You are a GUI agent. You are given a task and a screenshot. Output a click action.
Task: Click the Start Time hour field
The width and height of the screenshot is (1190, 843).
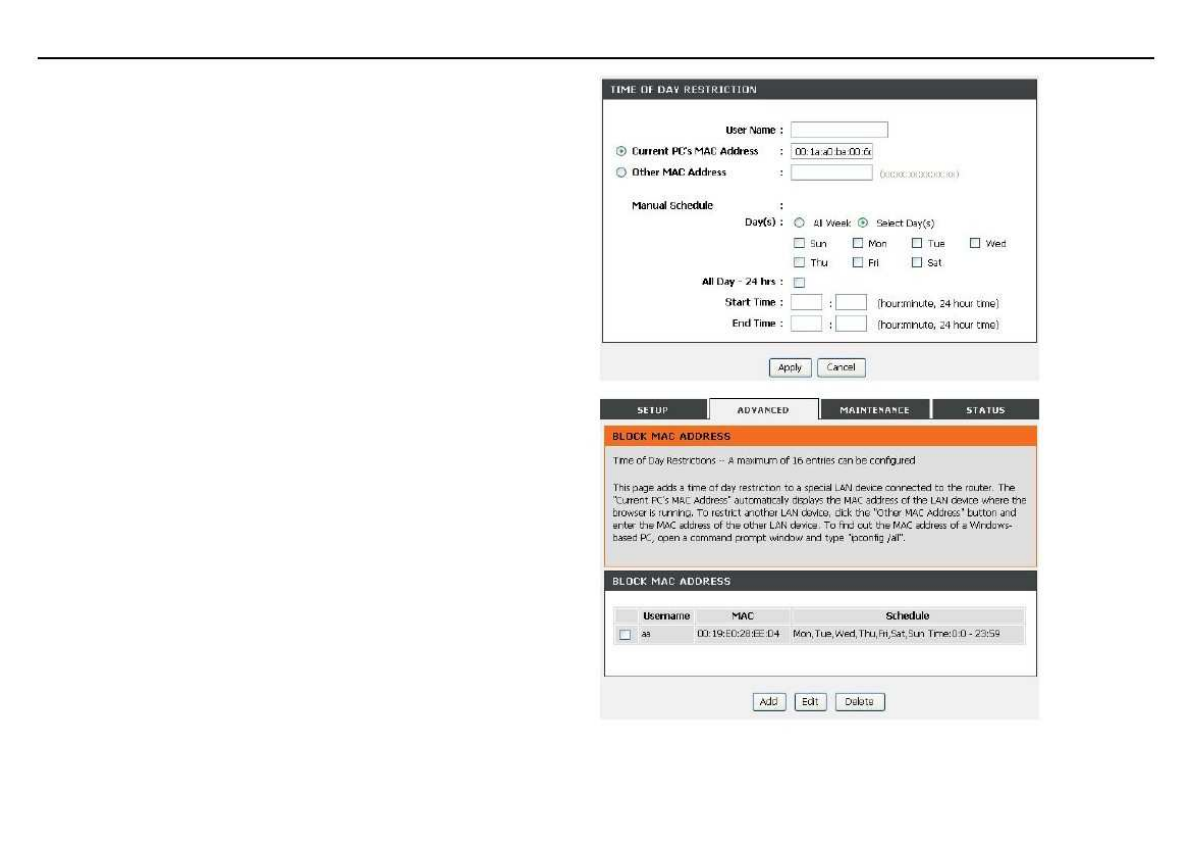point(806,302)
